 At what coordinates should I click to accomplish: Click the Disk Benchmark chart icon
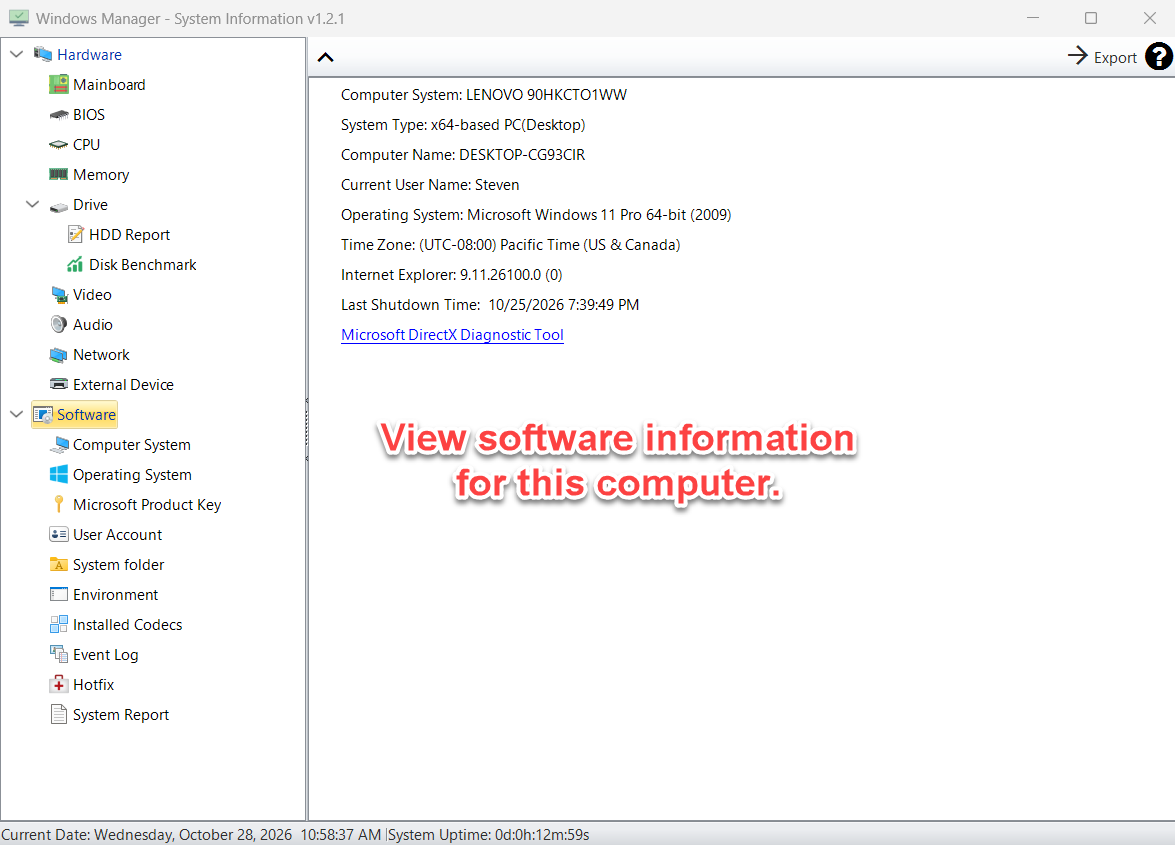click(75, 265)
